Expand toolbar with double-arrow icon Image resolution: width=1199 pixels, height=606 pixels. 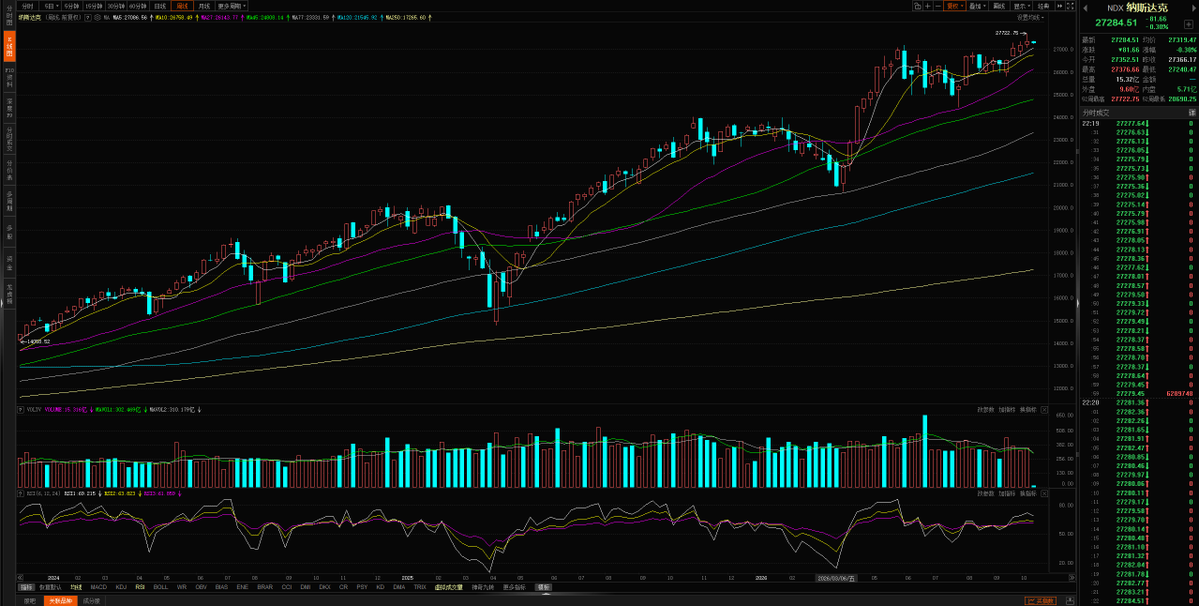coord(1060,6)
